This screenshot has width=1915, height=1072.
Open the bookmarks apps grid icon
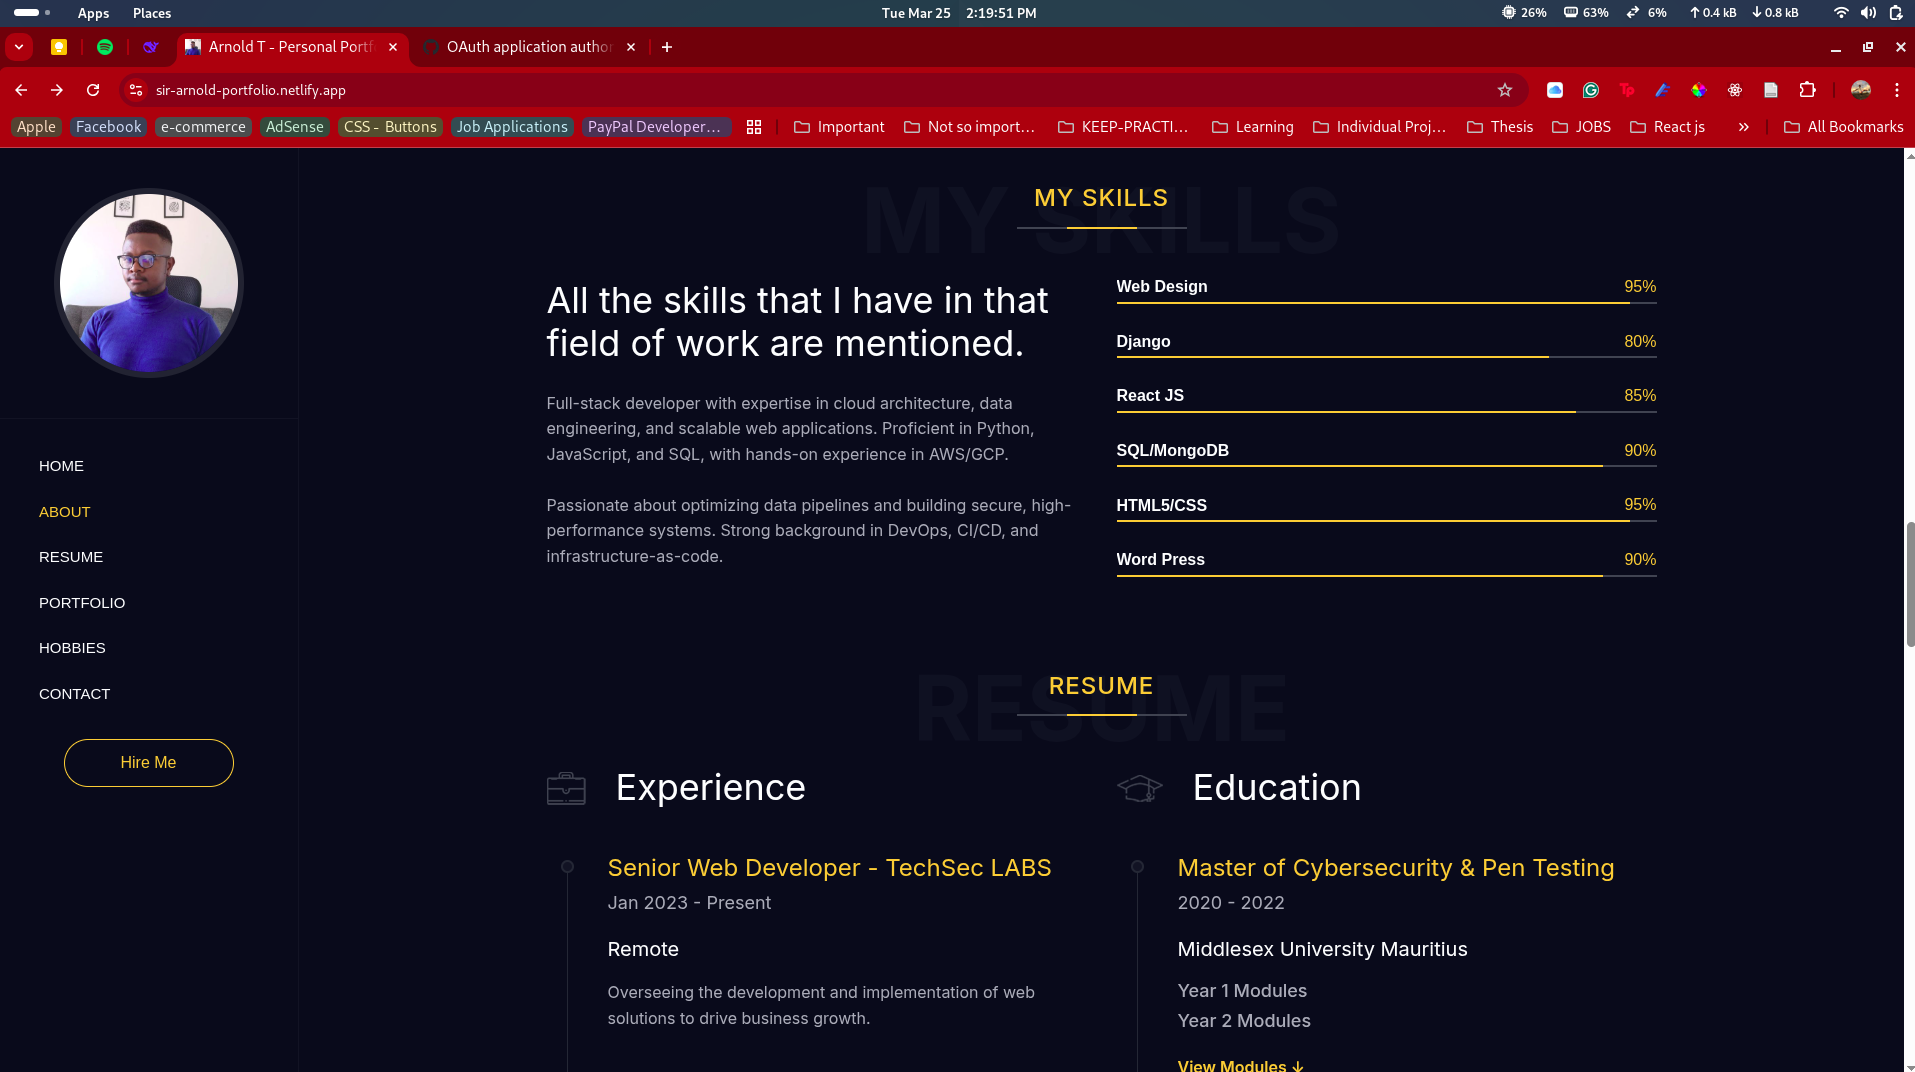pyautogui.click(x=754, y=127)
